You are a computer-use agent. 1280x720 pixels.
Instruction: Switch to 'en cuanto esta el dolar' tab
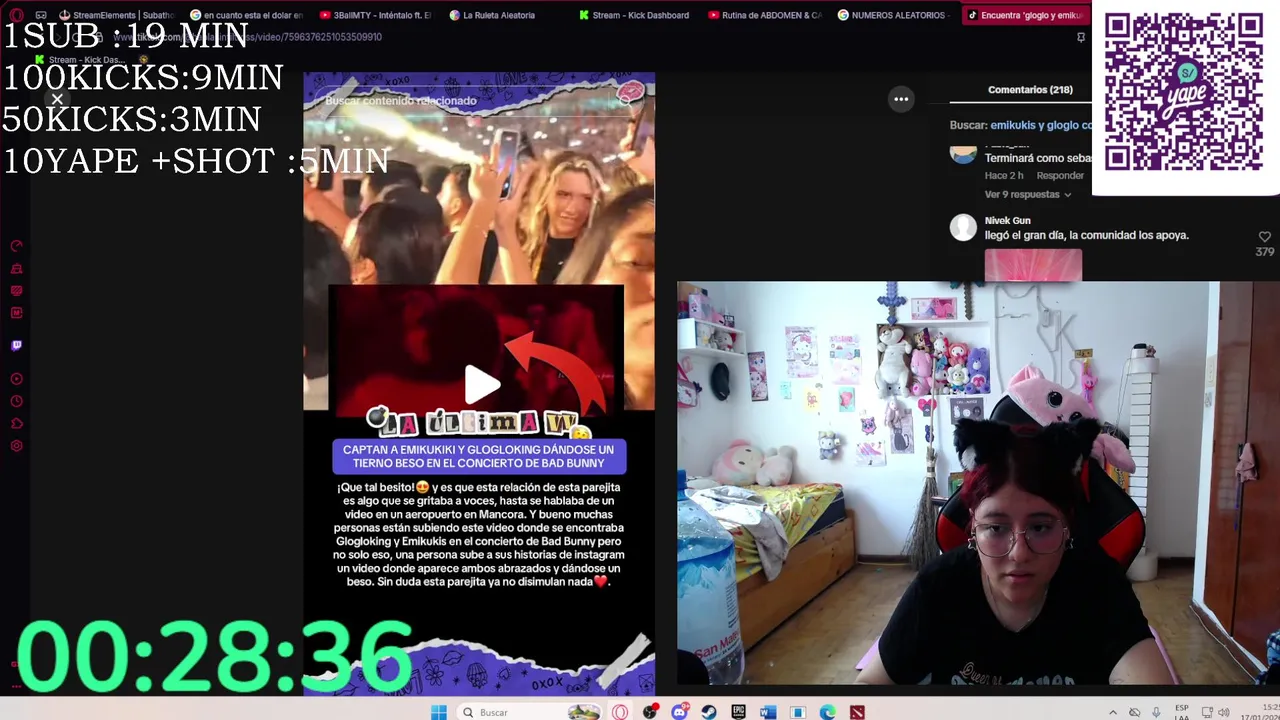[x=247, y=15]
